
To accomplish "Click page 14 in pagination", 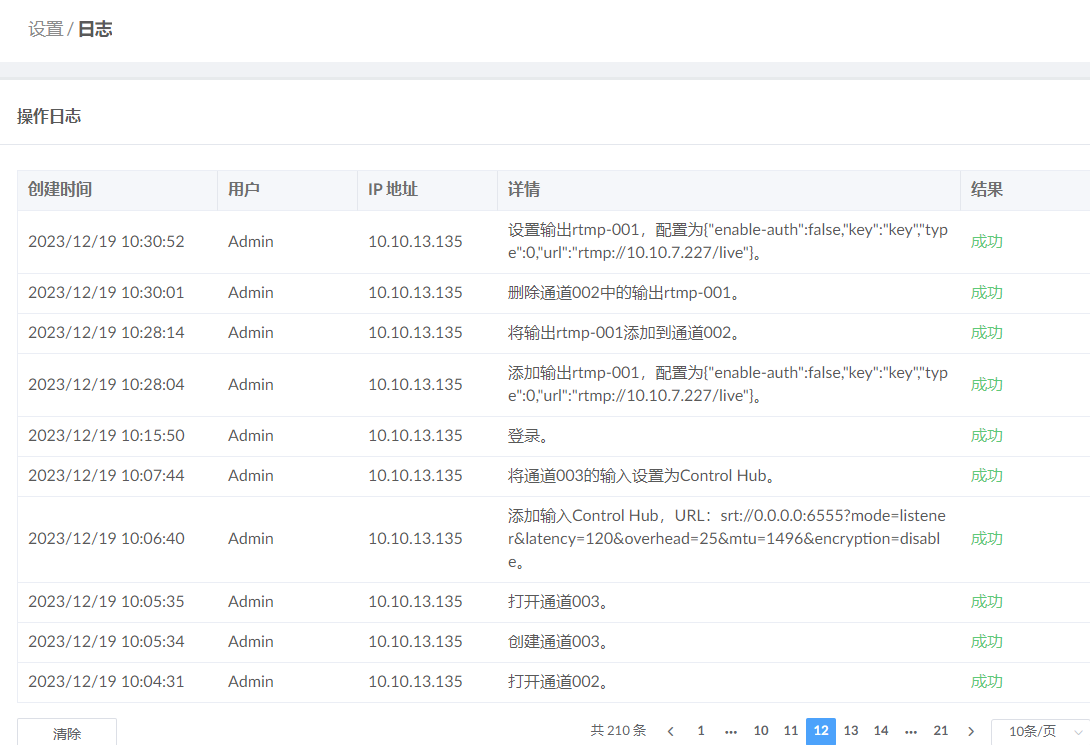I will pos(881,731).
